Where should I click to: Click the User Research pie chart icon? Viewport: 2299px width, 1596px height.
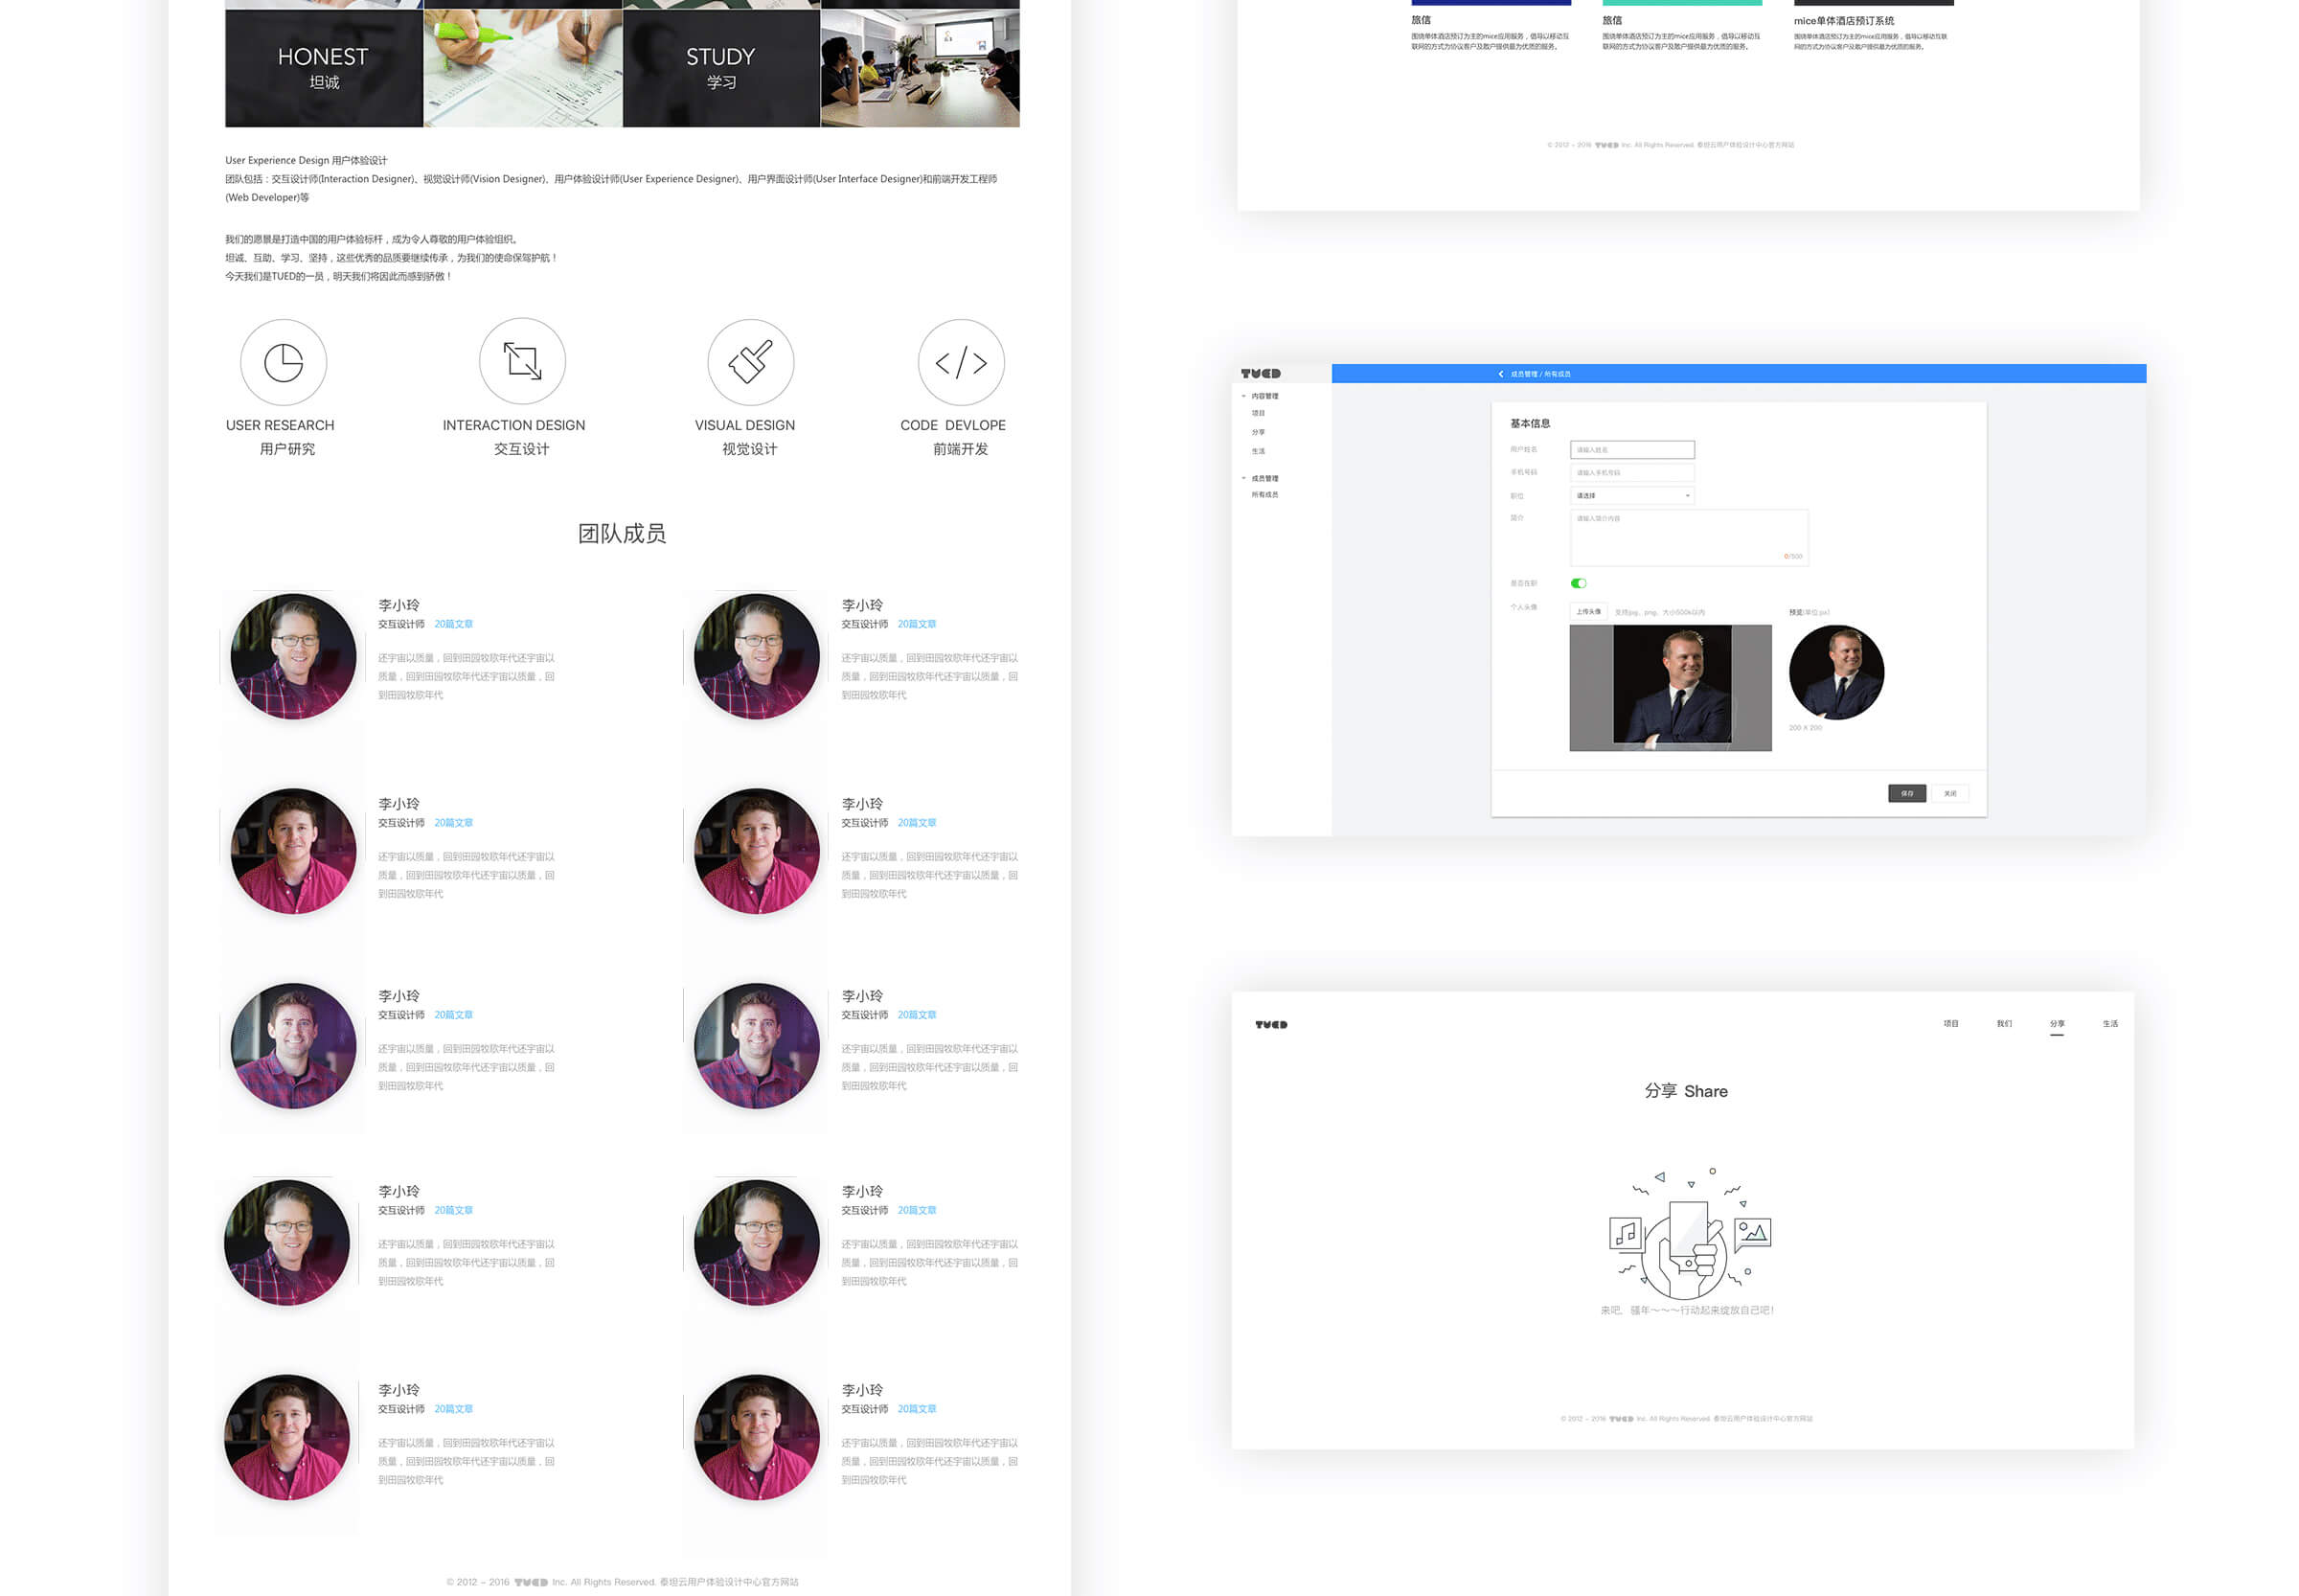(x=283, y=362)
